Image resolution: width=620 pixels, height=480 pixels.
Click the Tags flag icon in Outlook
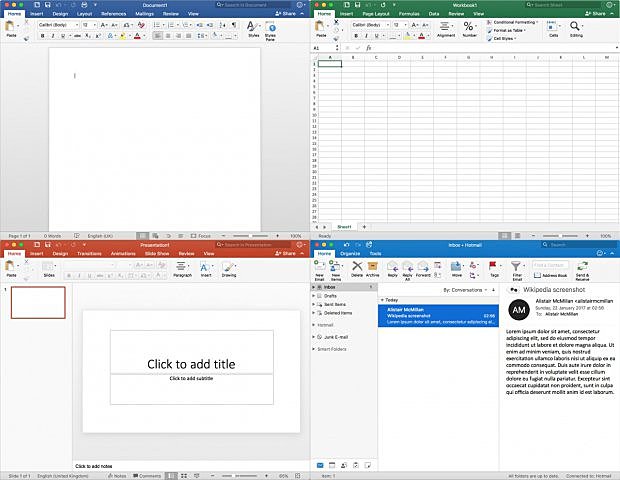click(492, 265)
